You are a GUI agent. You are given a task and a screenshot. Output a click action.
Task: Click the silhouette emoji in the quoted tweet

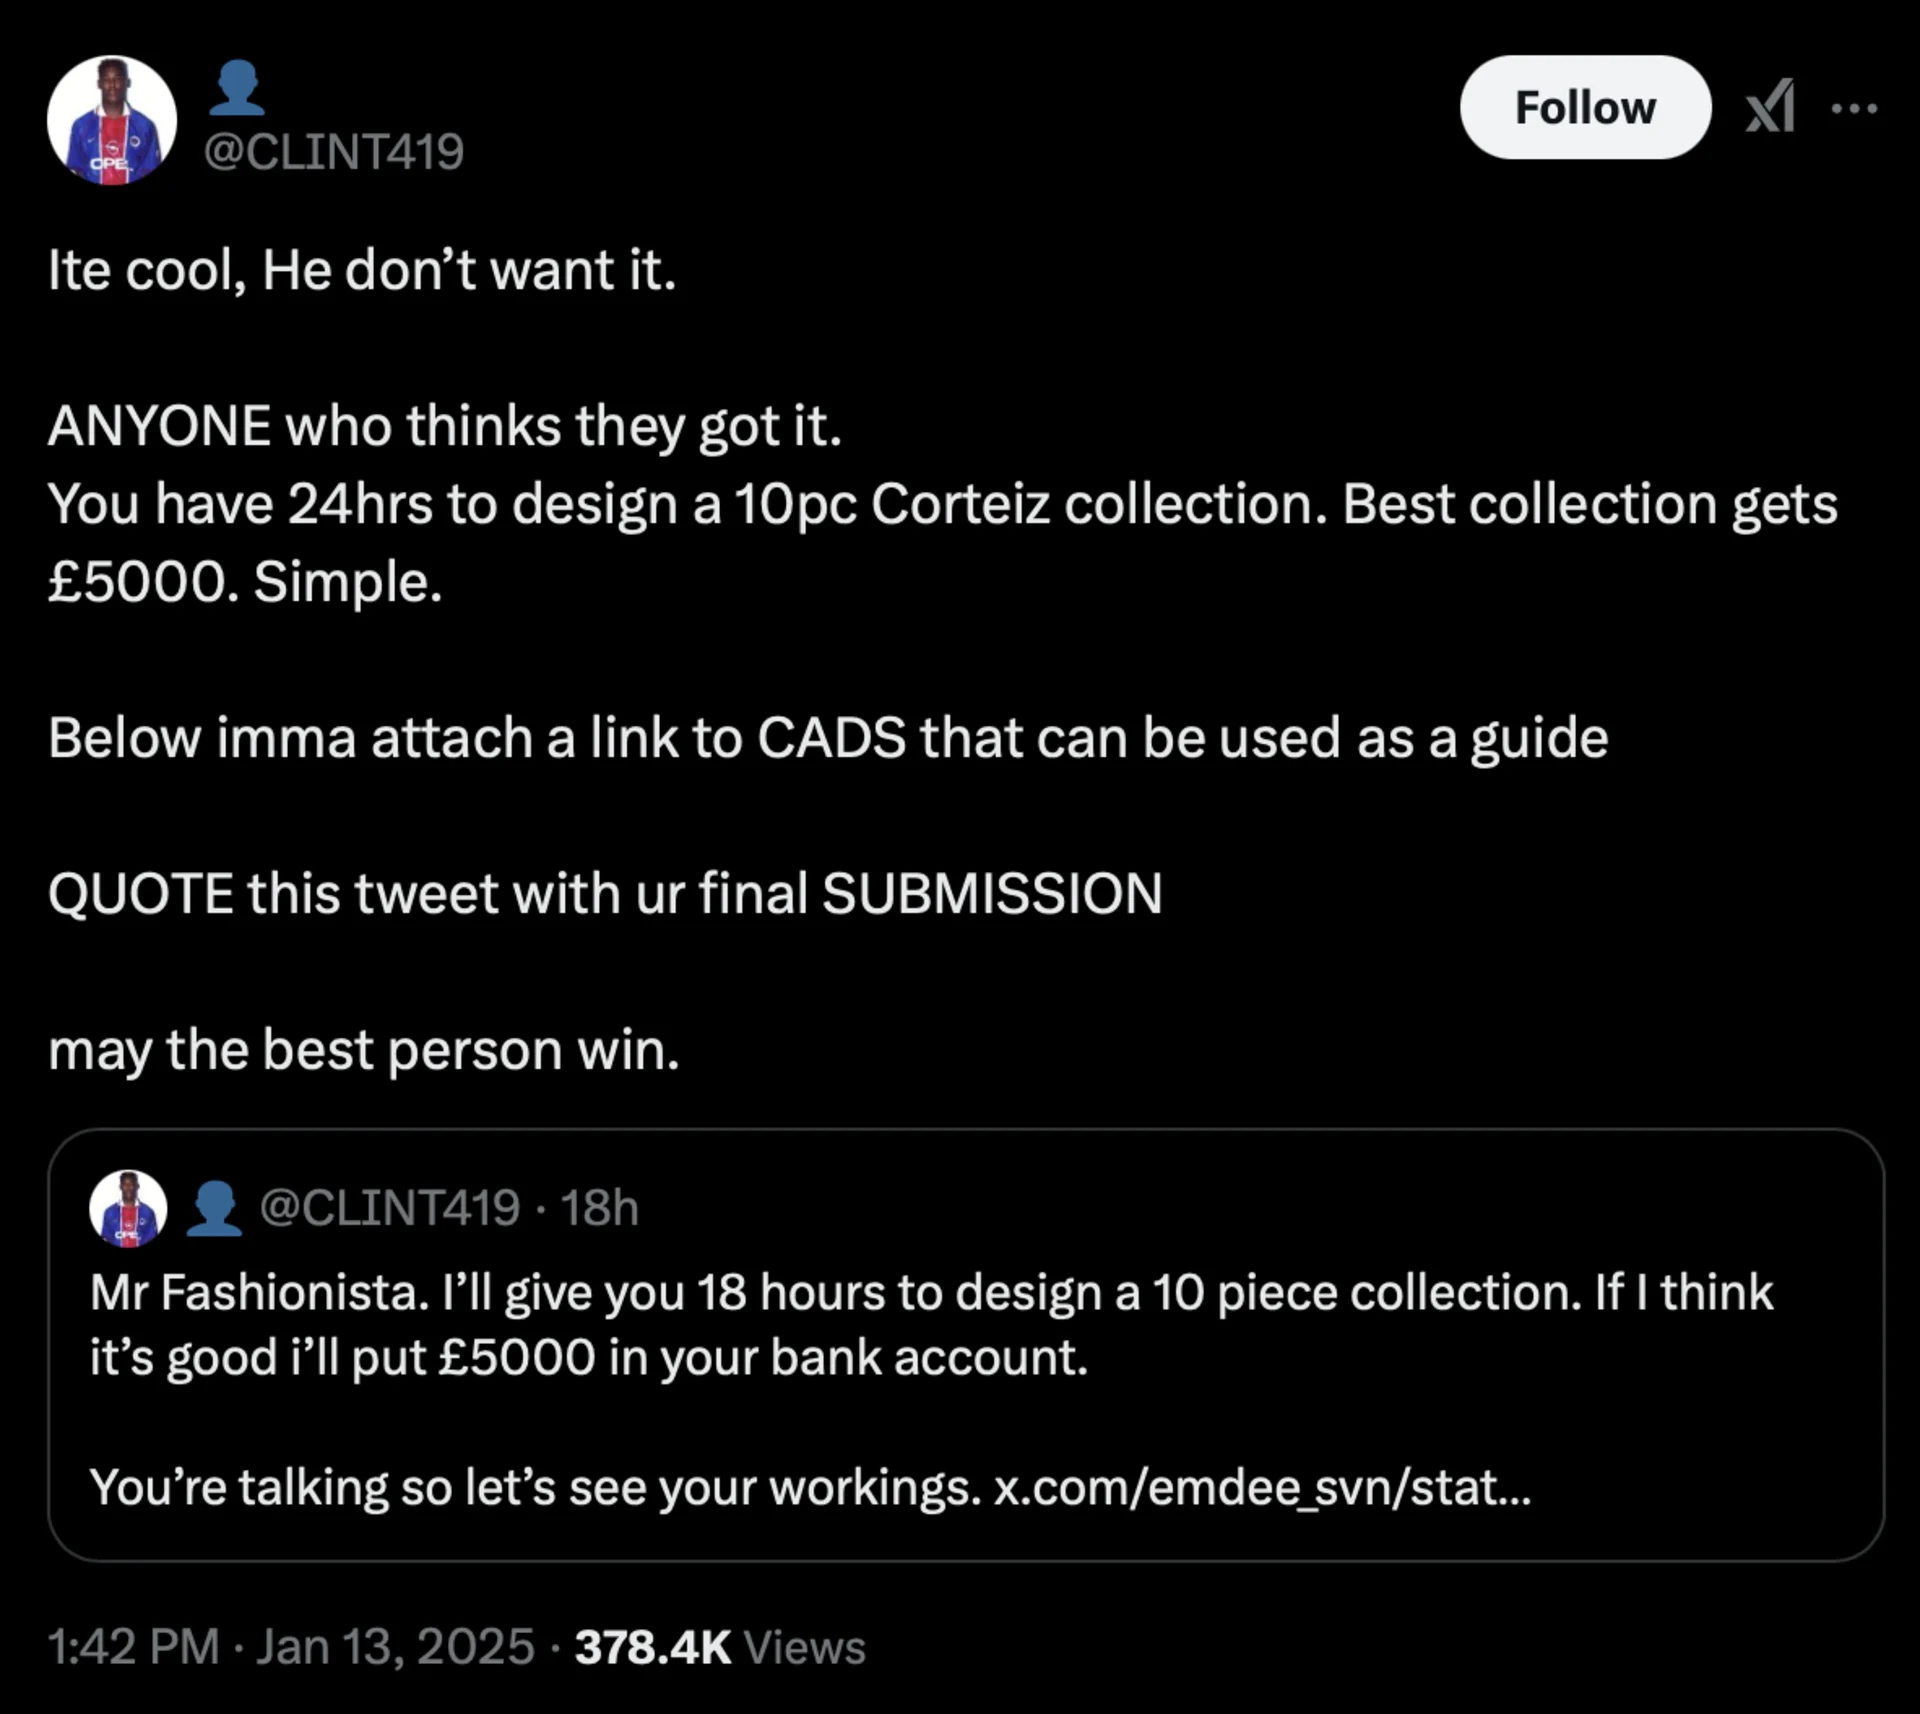click(214, 1208)
